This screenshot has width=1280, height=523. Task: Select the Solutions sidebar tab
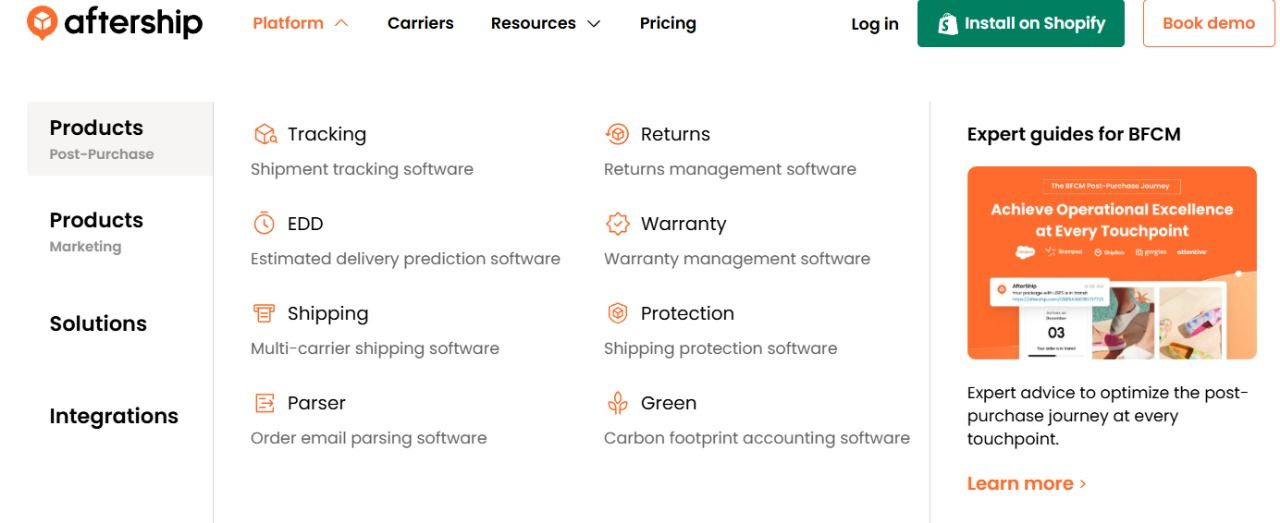[98, 324]
